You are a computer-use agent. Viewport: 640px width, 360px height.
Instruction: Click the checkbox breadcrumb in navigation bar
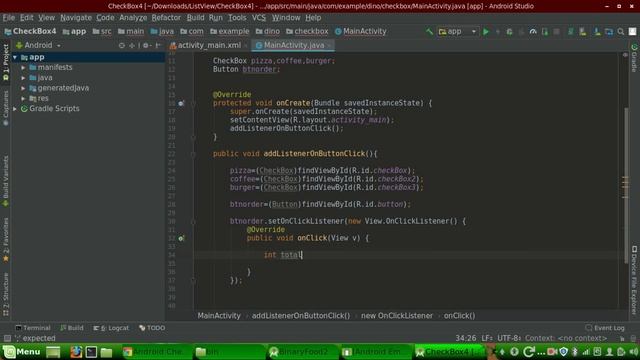click(x=307, y=31)
